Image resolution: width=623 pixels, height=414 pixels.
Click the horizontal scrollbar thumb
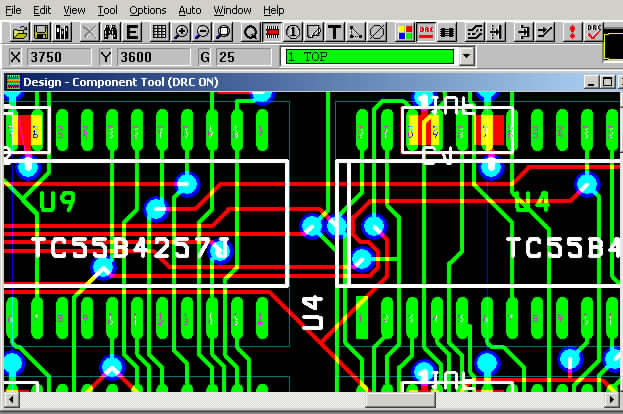click(x=400, y=399)
